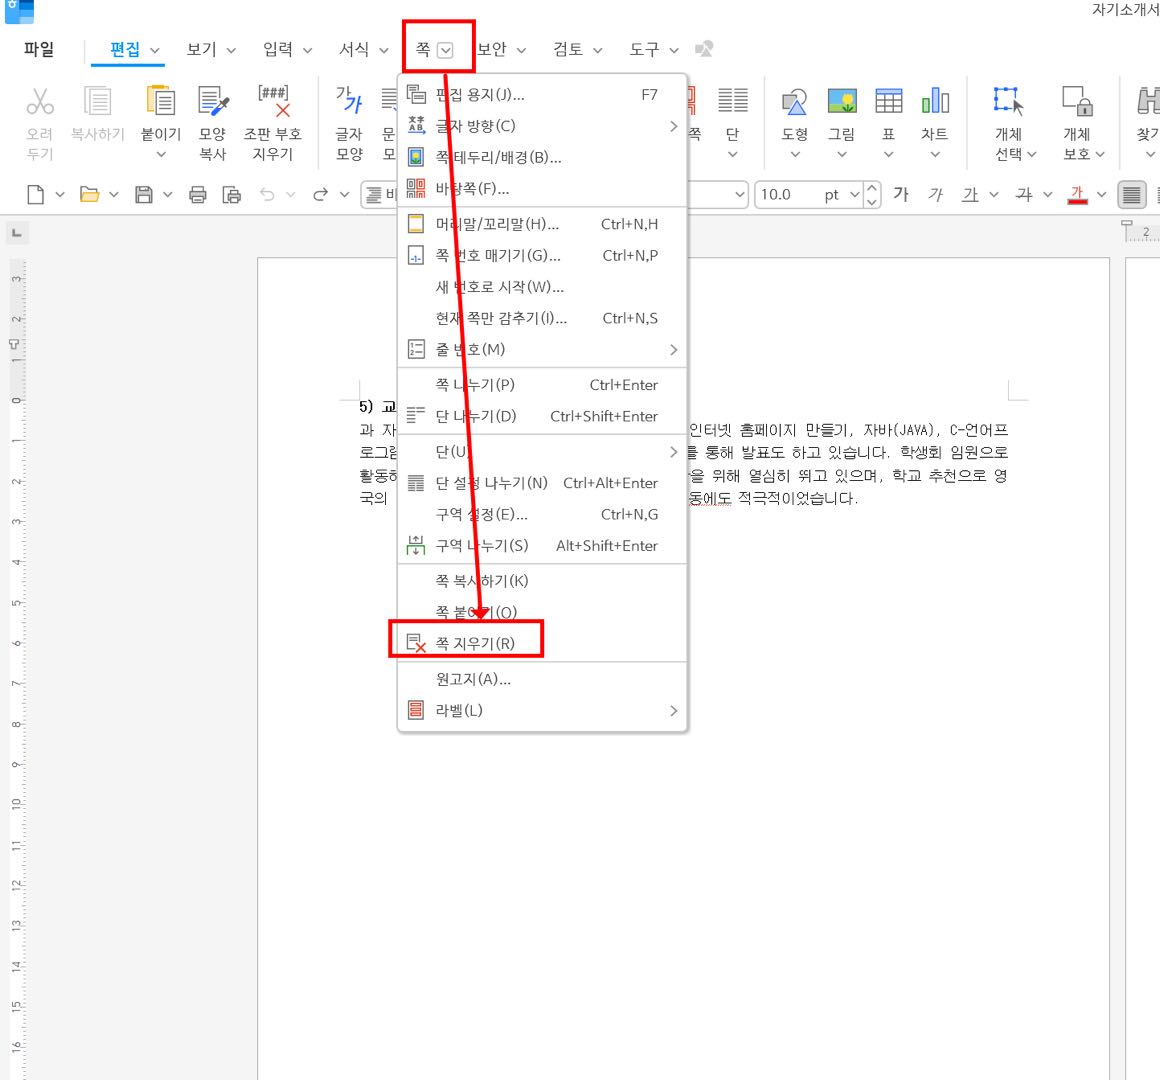
Task: Expand the Paste (붙이기) dropdown arrow
Action: point(161,155)
